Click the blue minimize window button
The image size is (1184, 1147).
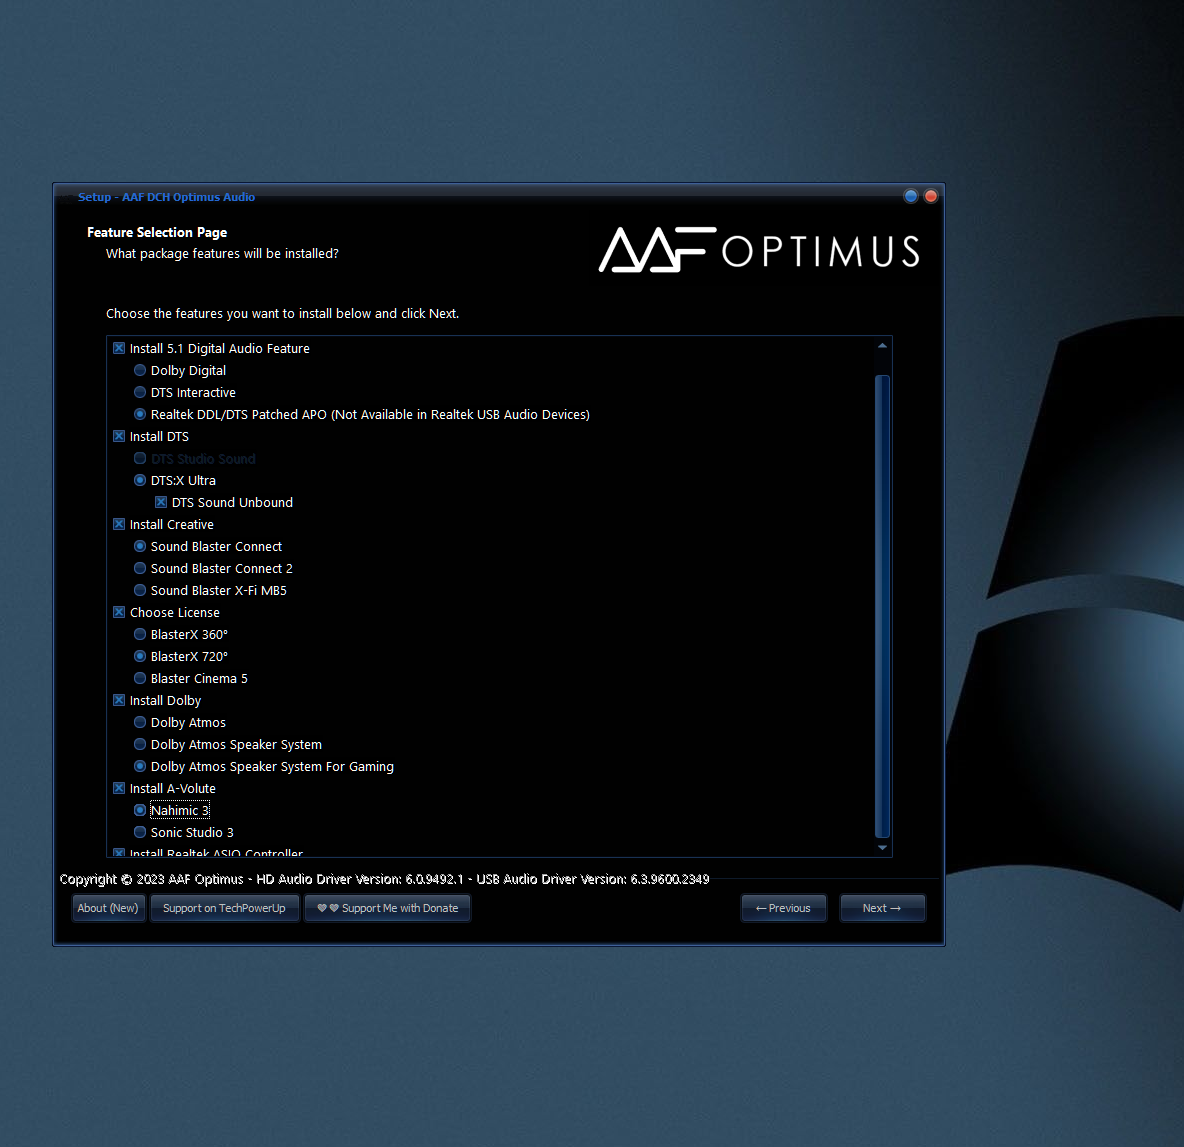pos(911,196)
